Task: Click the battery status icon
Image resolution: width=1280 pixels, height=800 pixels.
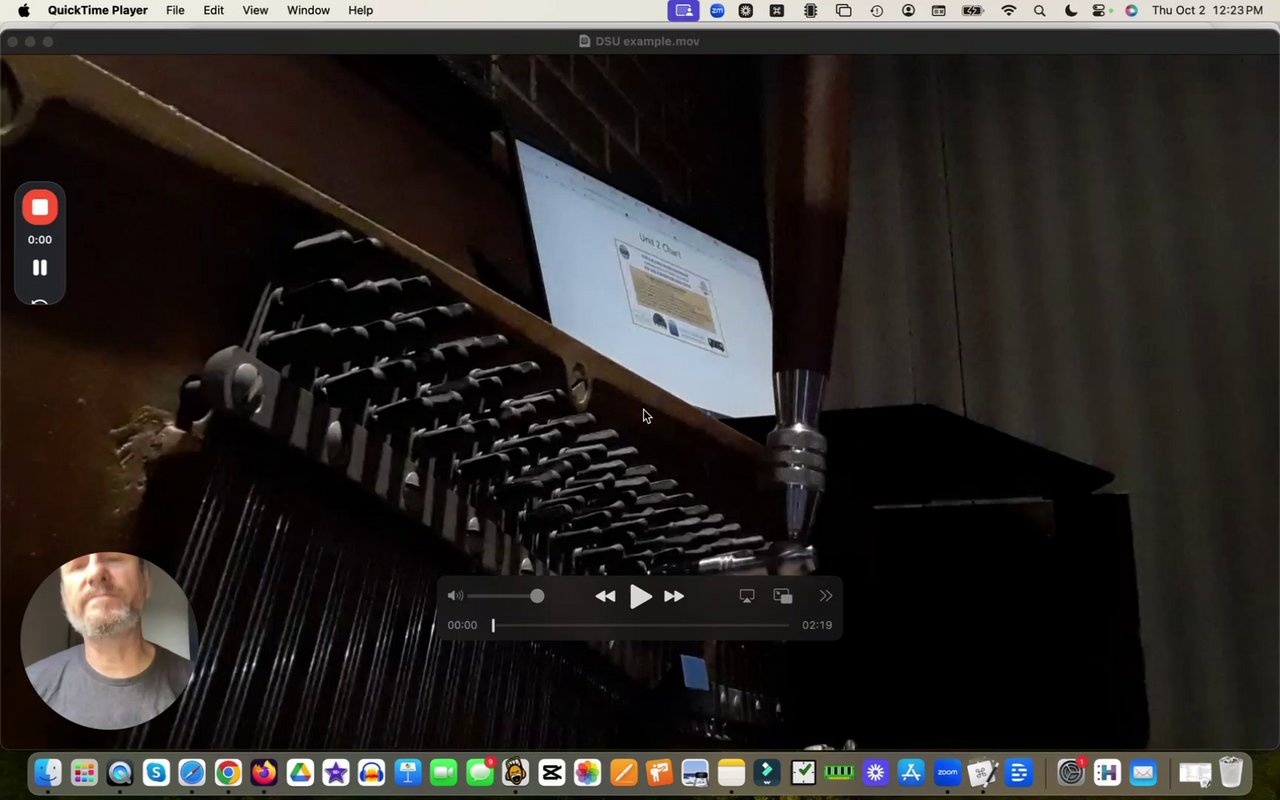Action: 972,10
